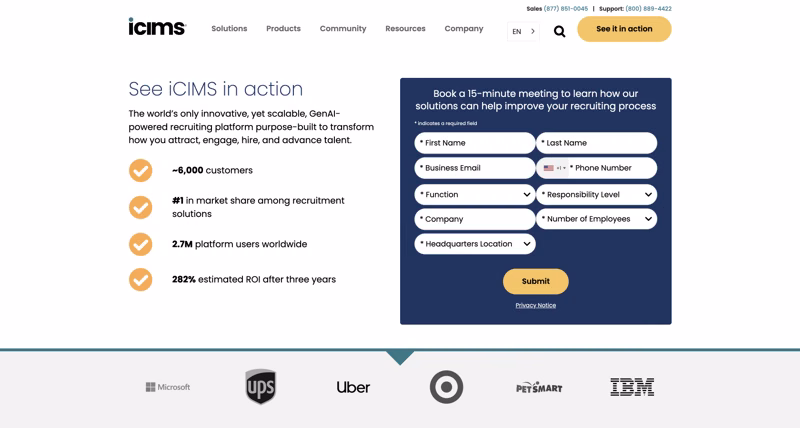
Task: Click the 'indicates a required field' note
Action: 446,123
